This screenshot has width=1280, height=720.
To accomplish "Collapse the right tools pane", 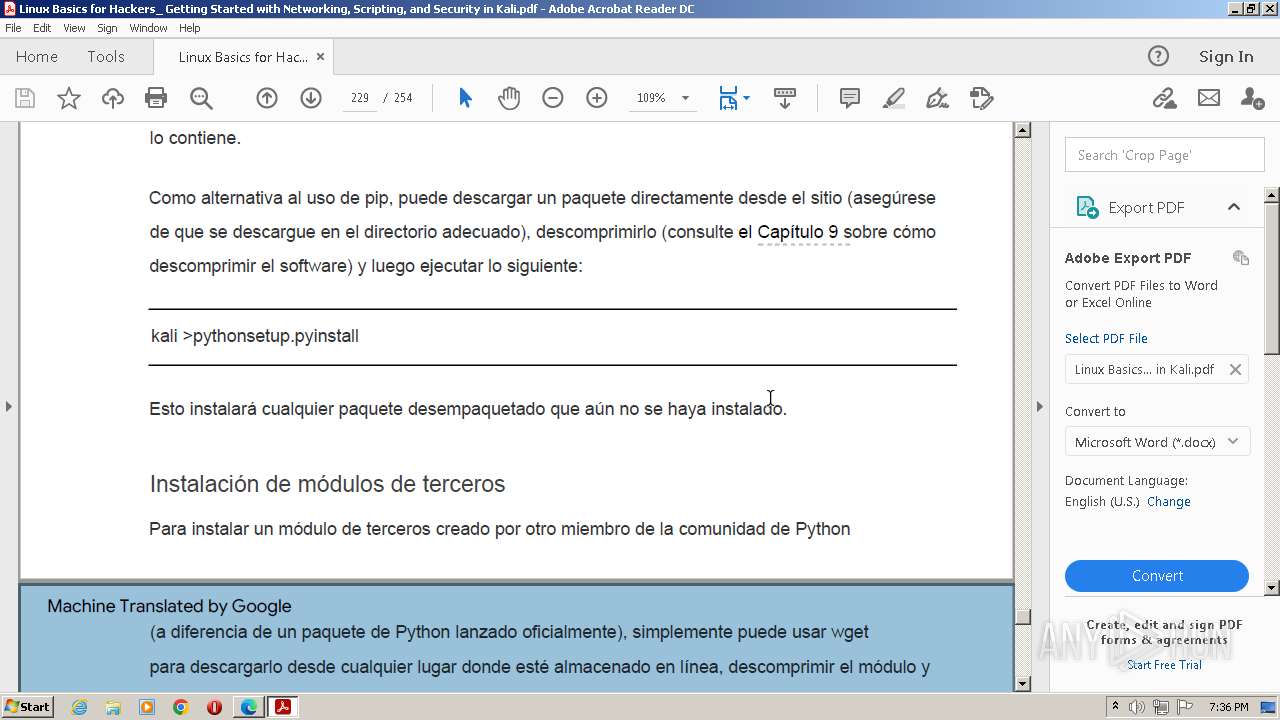I will coord(1039,406).
